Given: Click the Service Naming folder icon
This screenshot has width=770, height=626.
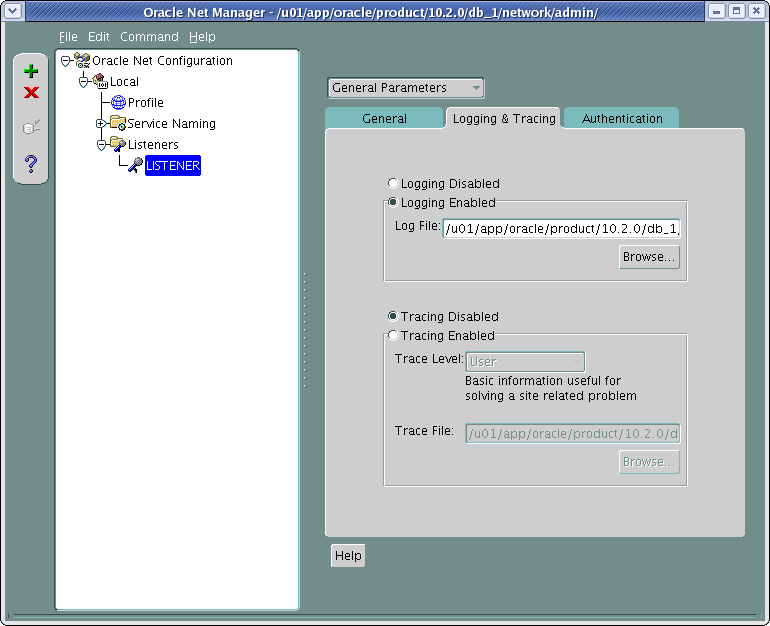Looking at the screenshot, I should [x=118, y=123].
